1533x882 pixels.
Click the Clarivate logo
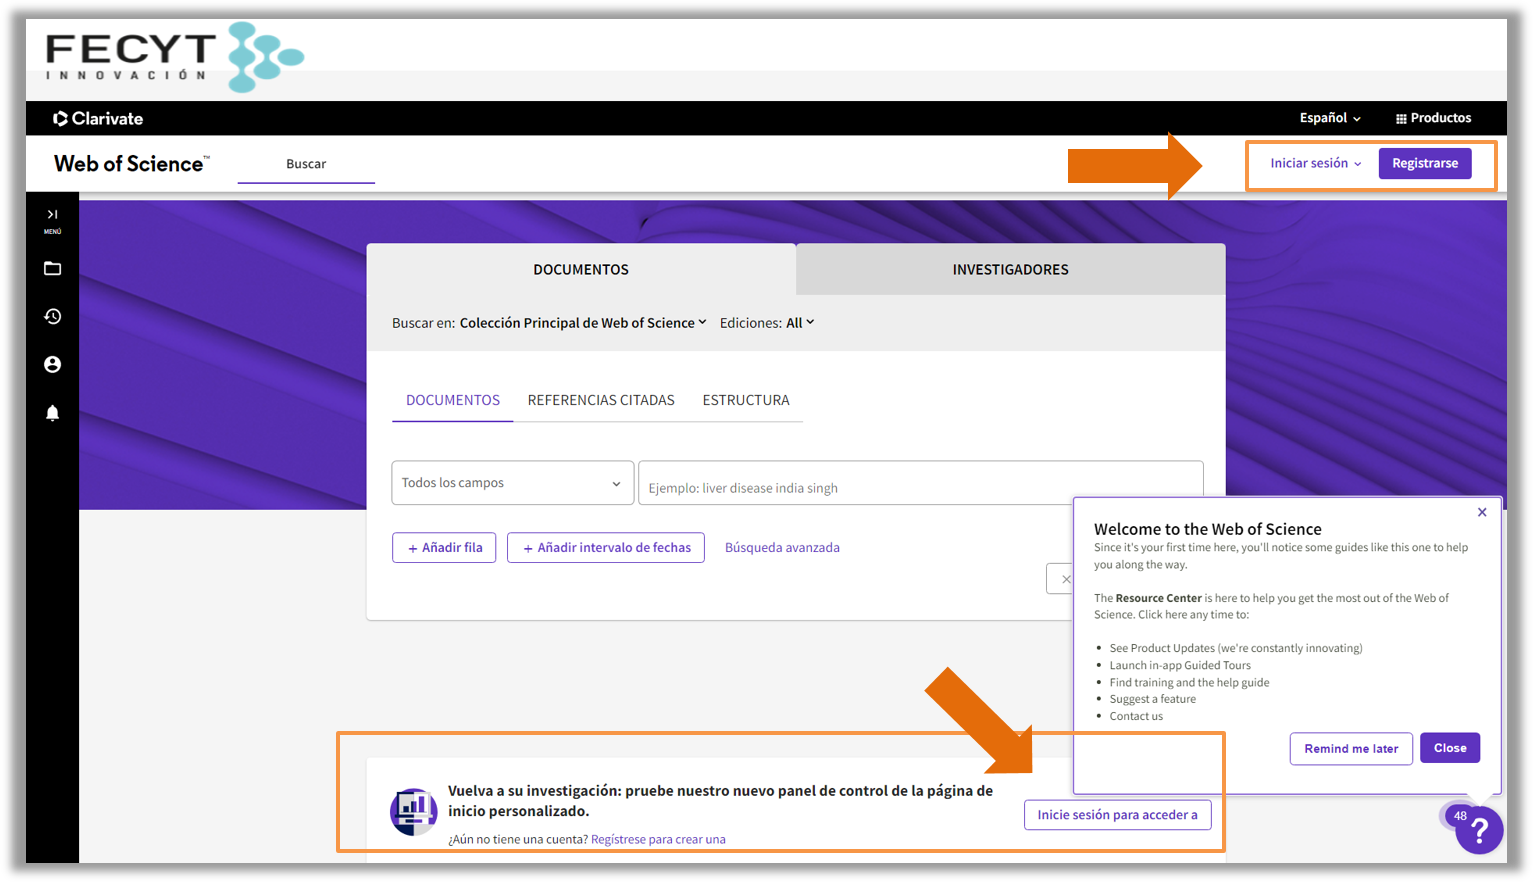[x=98, y=118]
